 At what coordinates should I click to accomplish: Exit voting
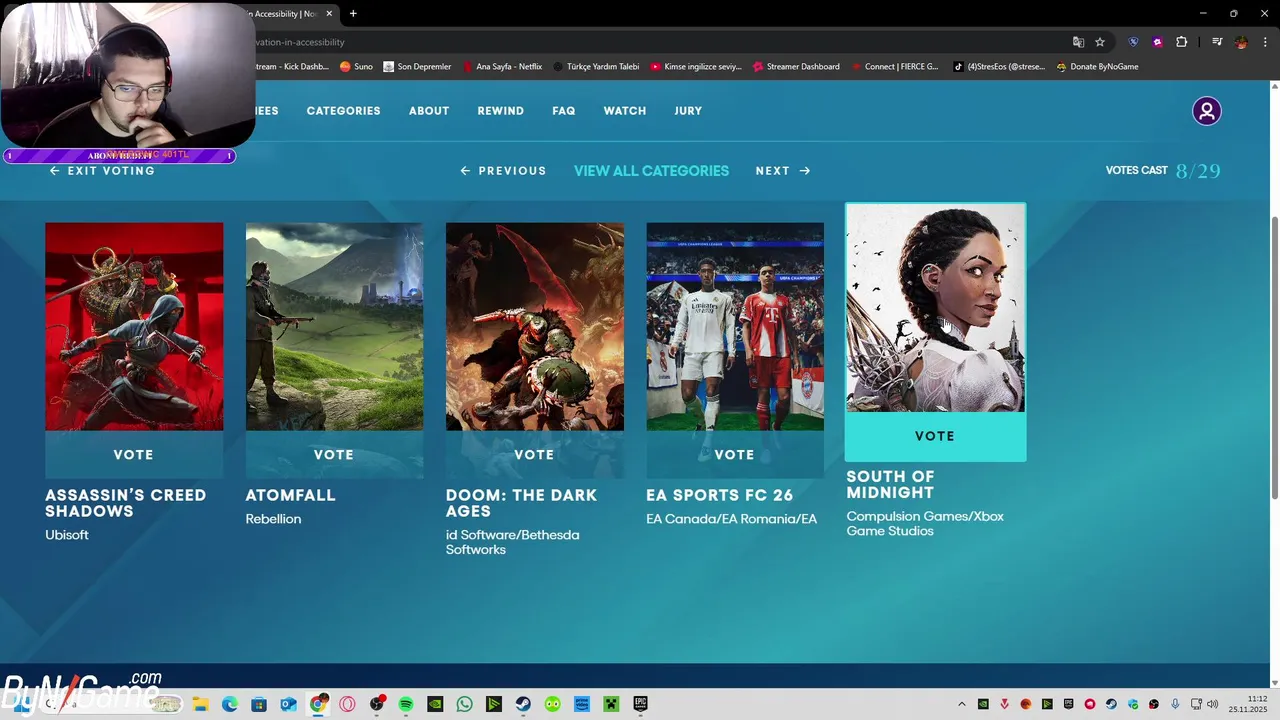[102, 171]
